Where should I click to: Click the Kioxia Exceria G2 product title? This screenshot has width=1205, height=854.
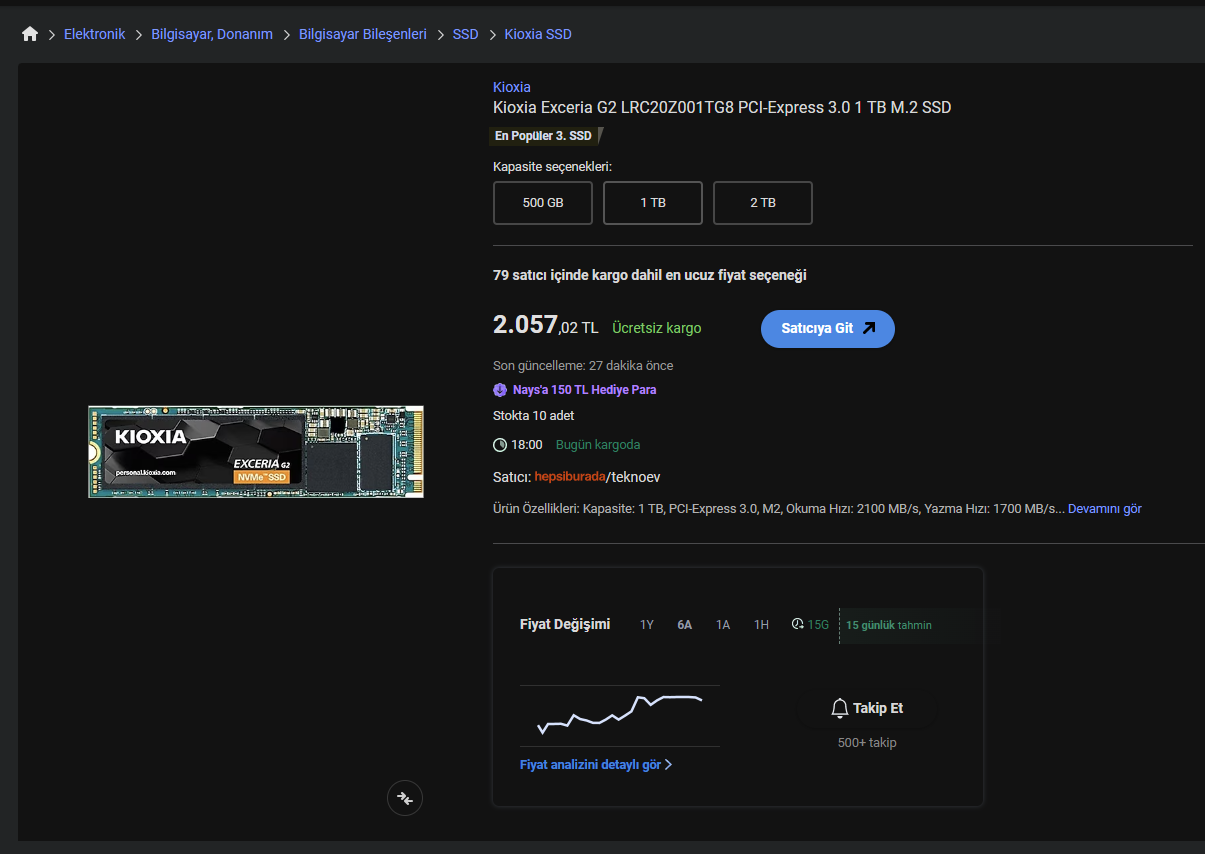(x=722, y=108)
